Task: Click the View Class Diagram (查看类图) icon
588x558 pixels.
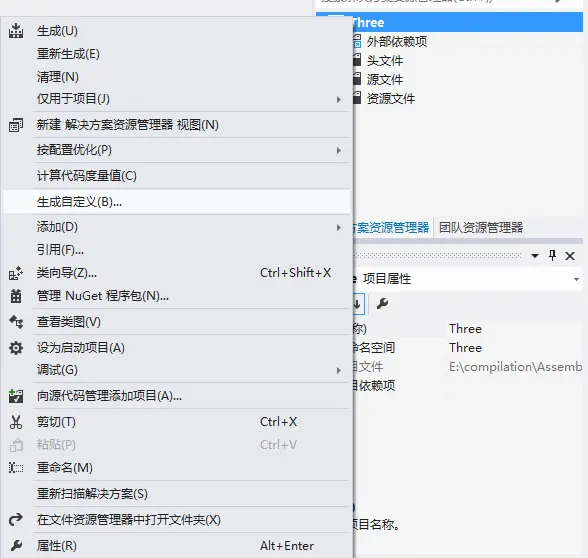Action: tap(16, 322)
